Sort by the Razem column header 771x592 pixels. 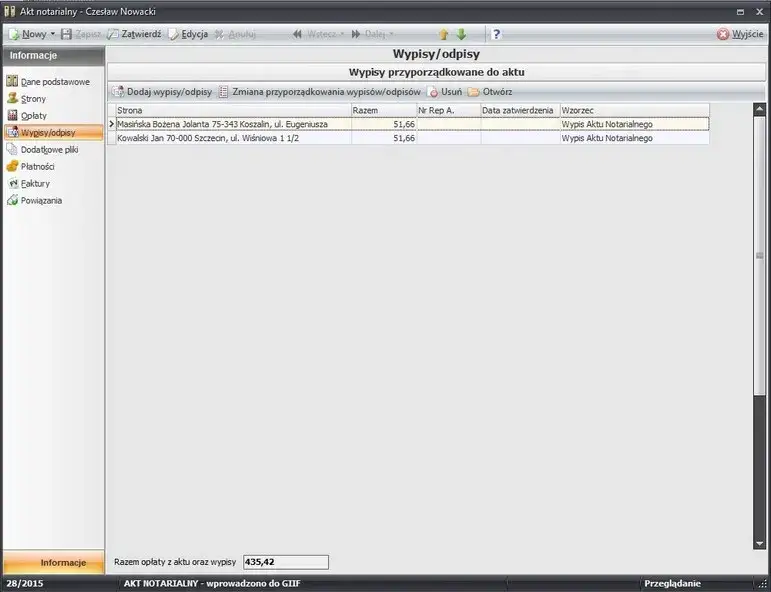(x=383, y=110)
